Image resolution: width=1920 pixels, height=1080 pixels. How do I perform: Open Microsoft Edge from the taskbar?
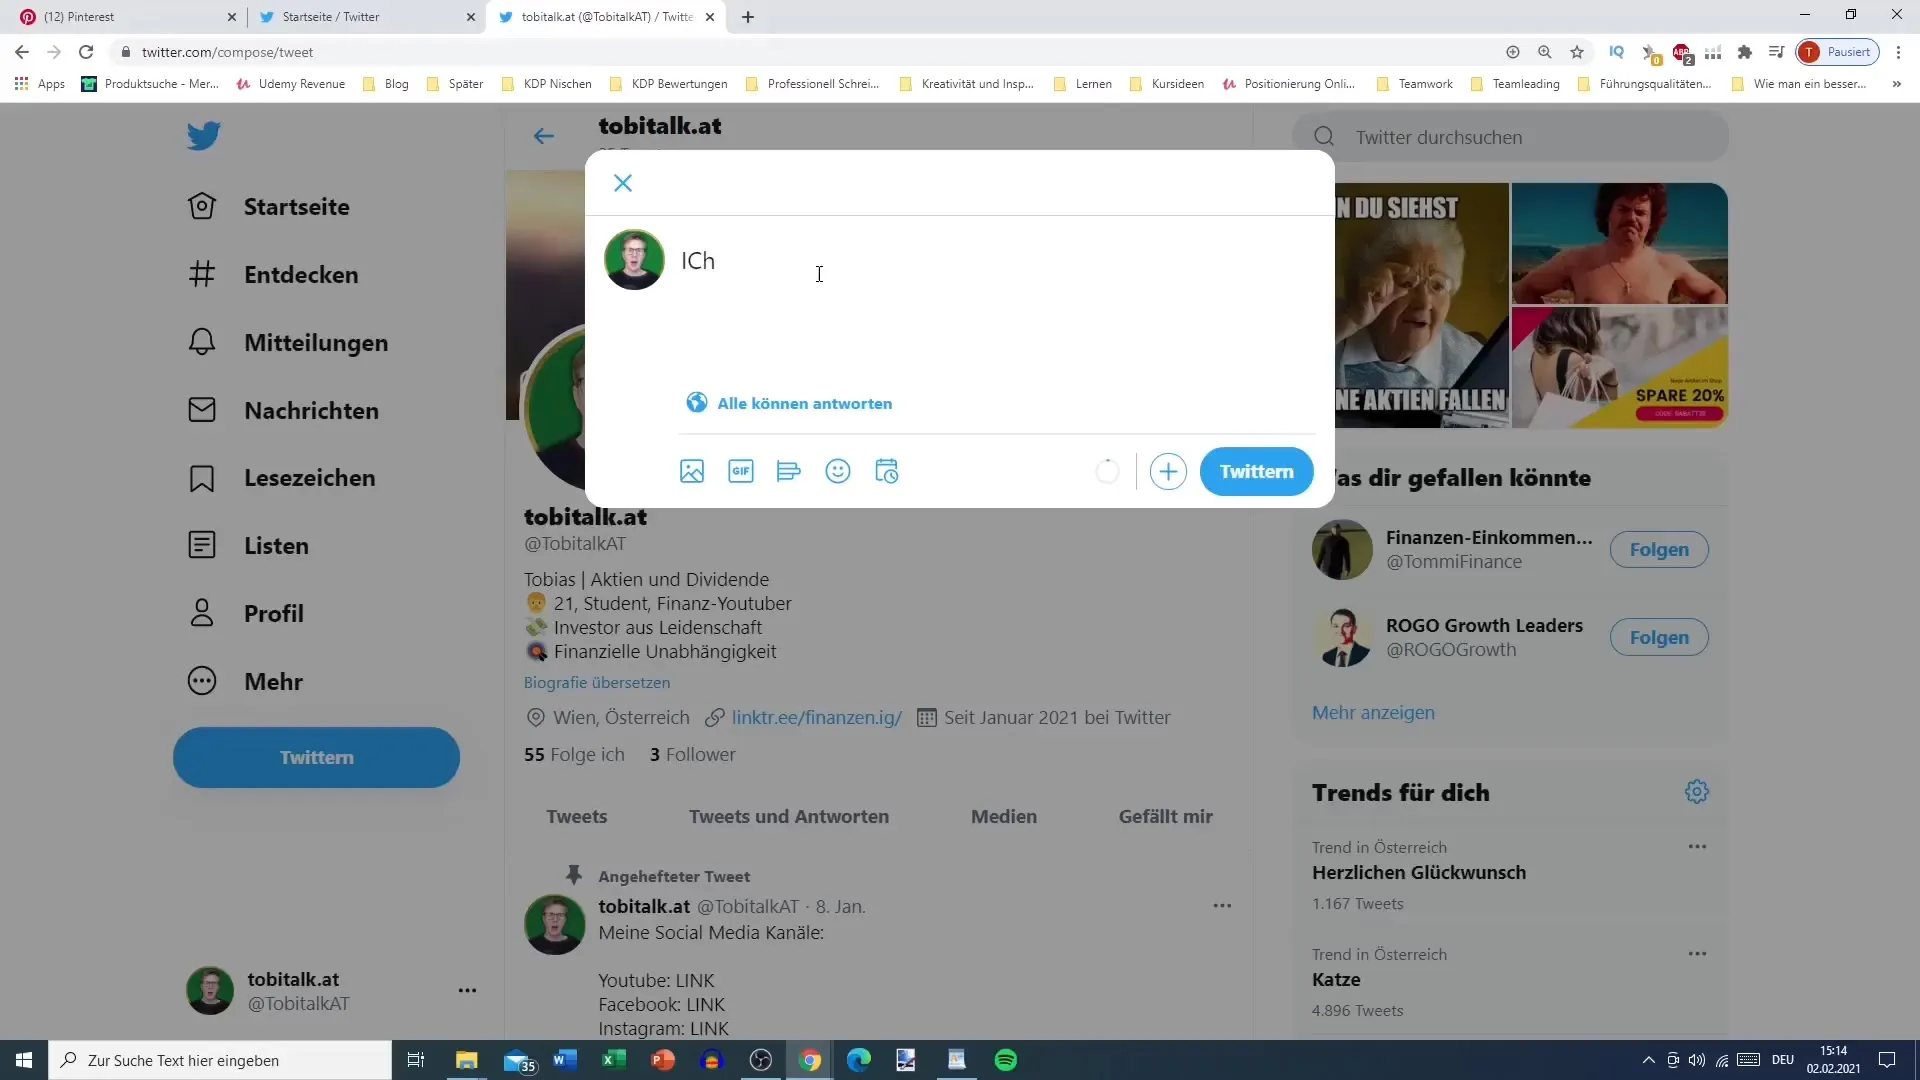point(859,1060)
